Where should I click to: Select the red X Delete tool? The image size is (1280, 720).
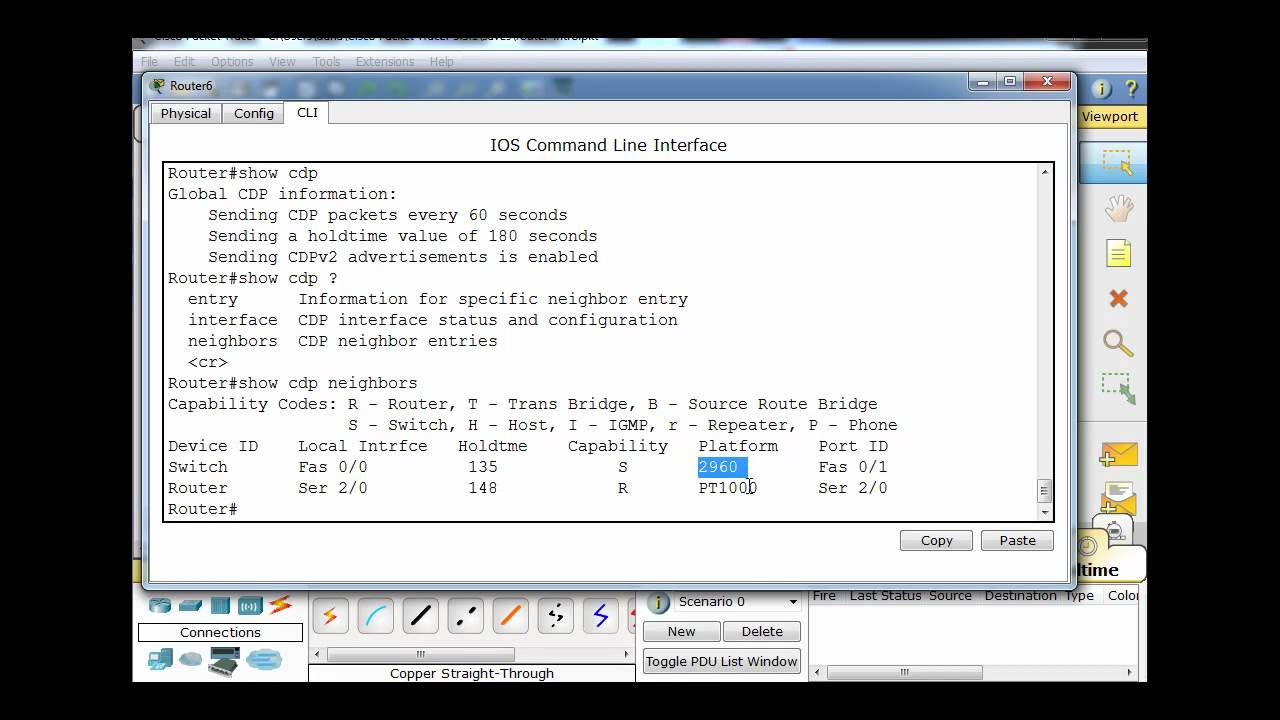(1118, 299)
